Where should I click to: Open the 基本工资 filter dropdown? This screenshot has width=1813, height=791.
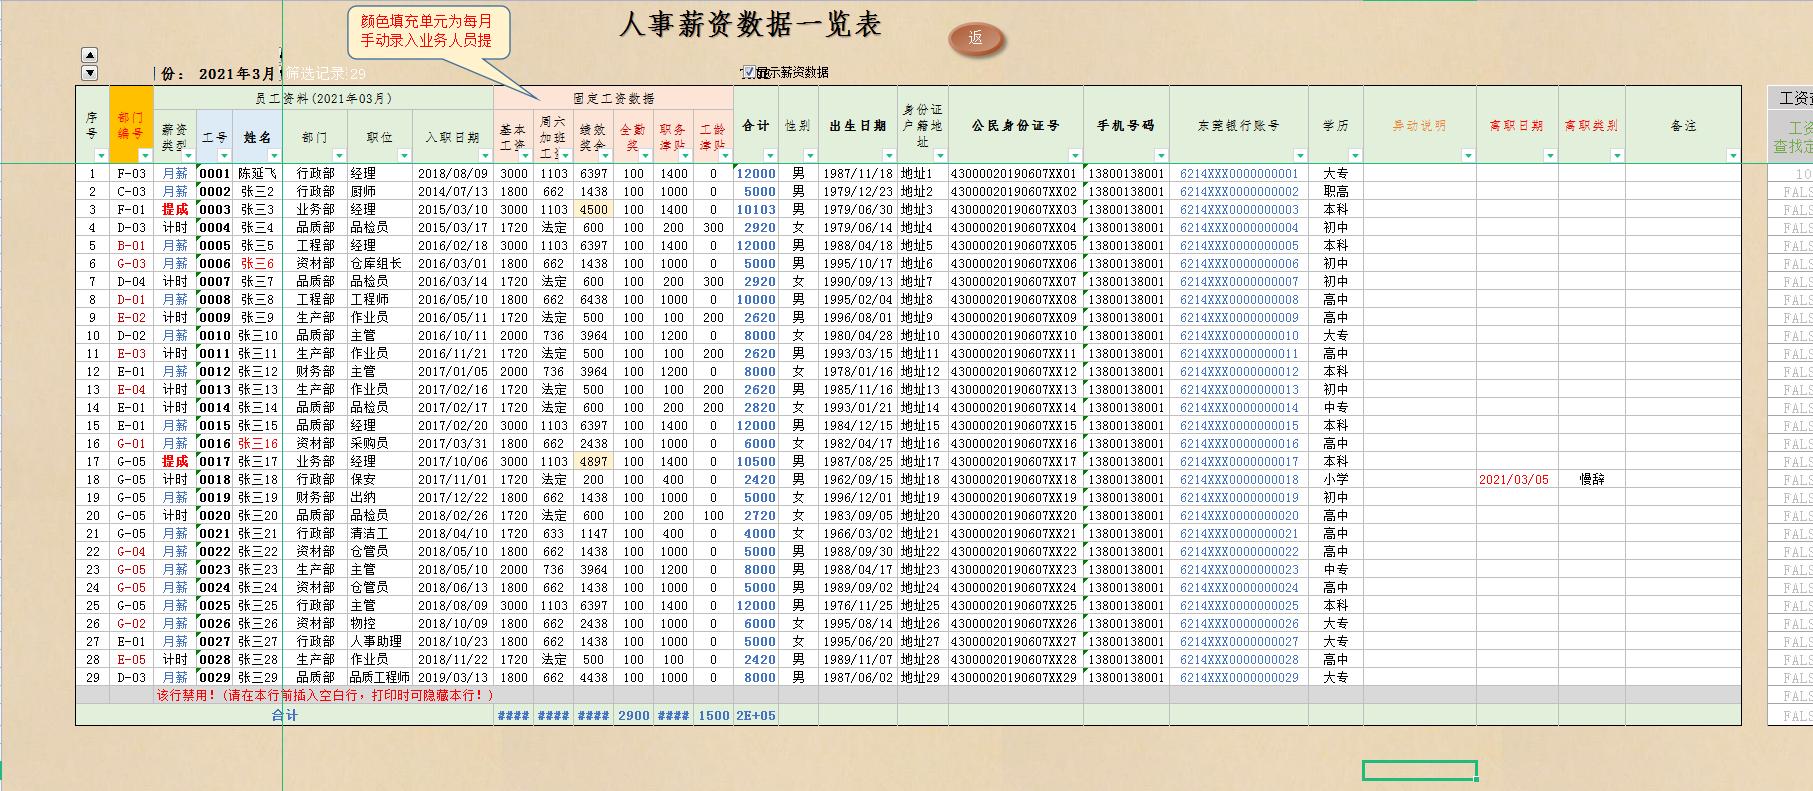click(x=526, y=155)
